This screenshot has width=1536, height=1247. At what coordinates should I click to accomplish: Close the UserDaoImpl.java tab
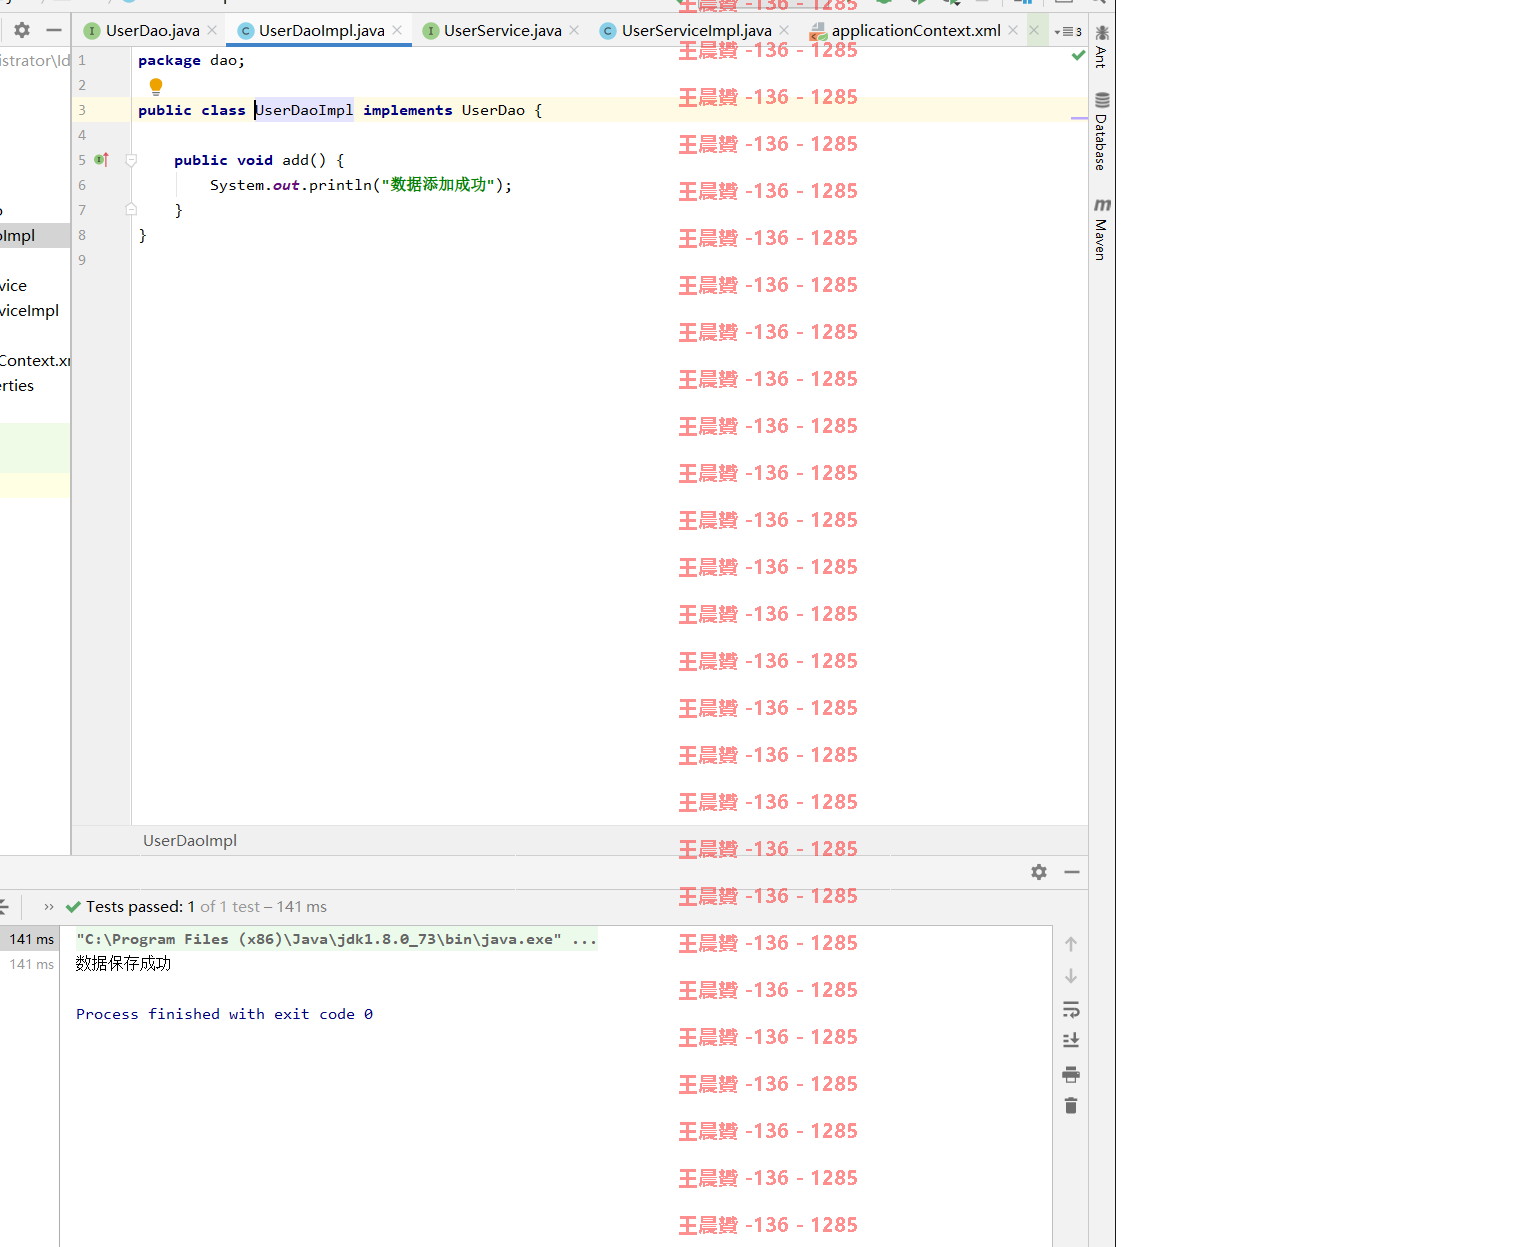[397, 31]
